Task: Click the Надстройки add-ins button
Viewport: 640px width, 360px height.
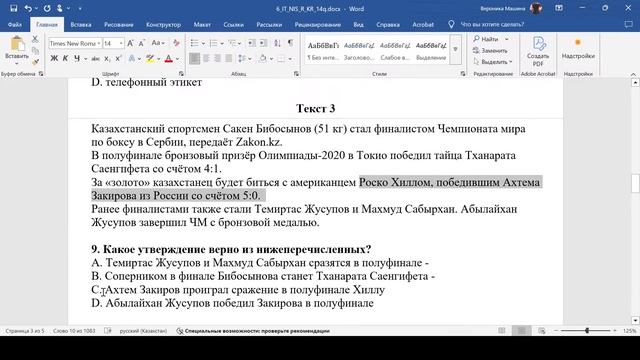Action: (x=578, y=49)
